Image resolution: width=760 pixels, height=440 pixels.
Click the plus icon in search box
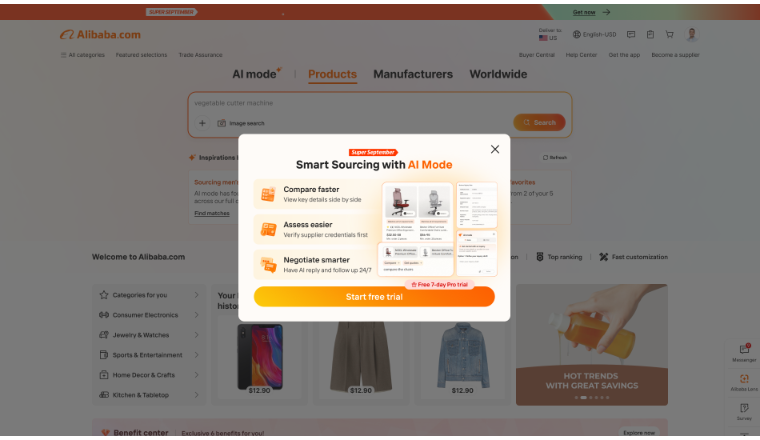(x=202, y=123)
